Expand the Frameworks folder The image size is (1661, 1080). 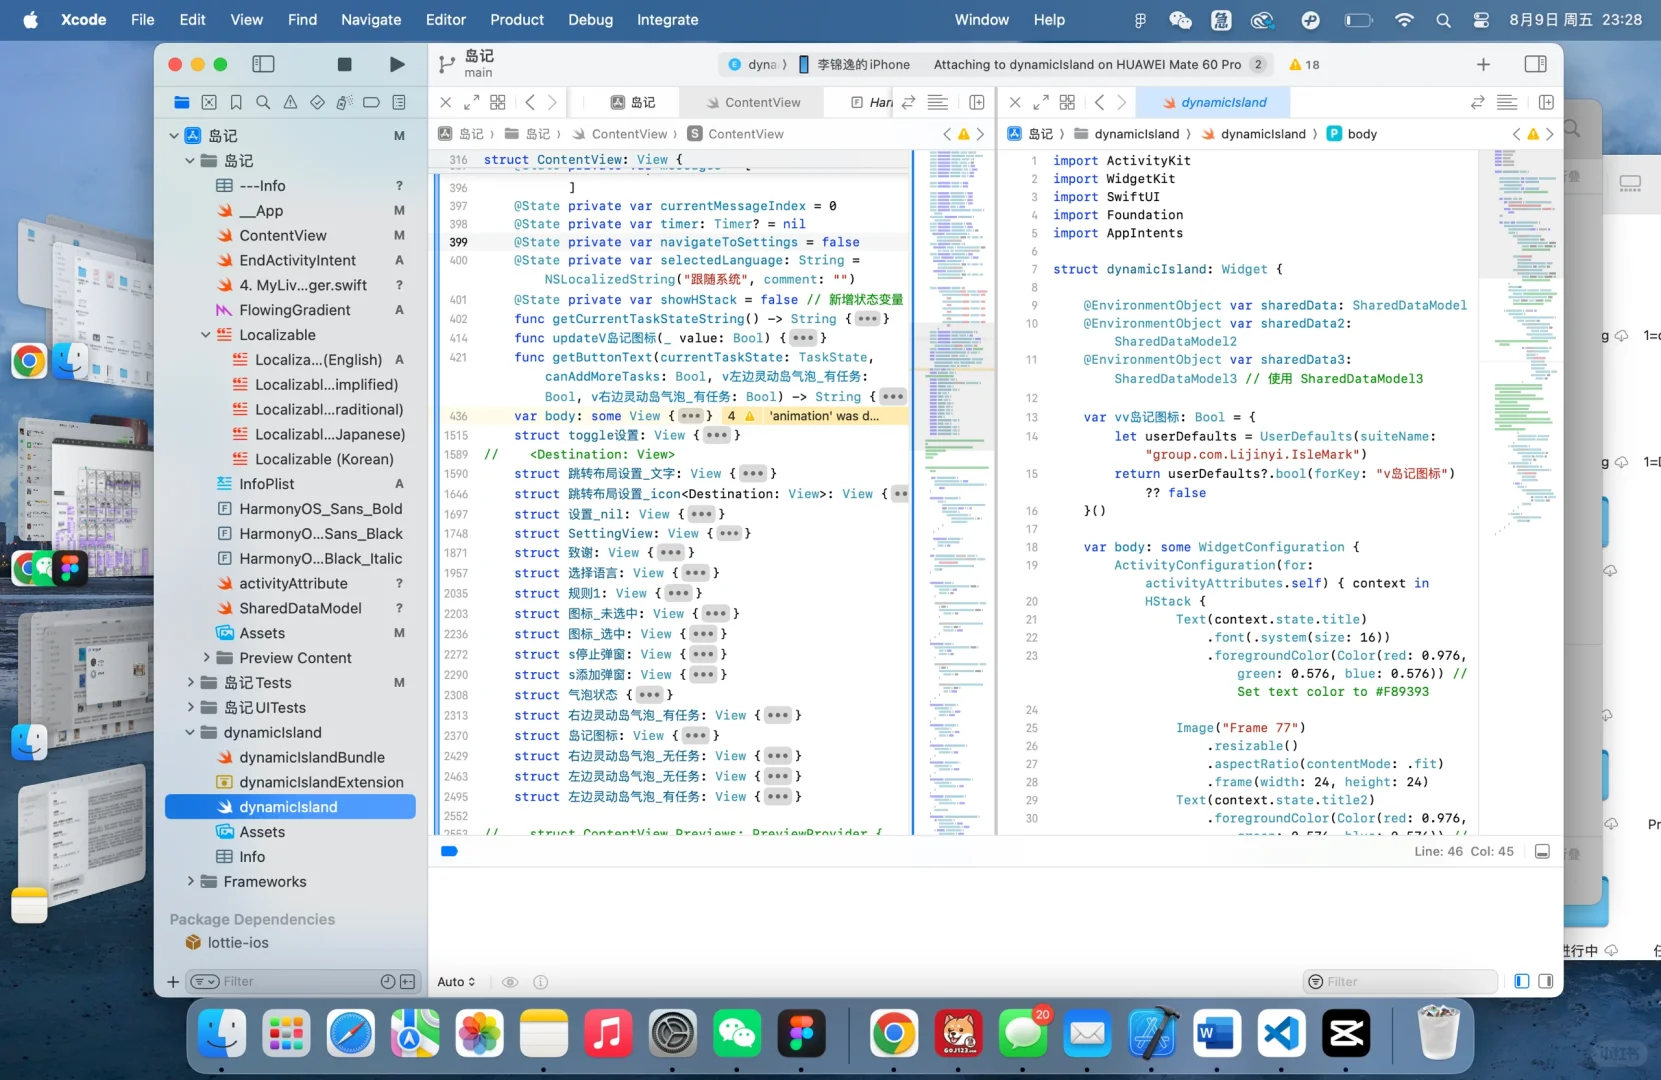(x=191, y=881)
